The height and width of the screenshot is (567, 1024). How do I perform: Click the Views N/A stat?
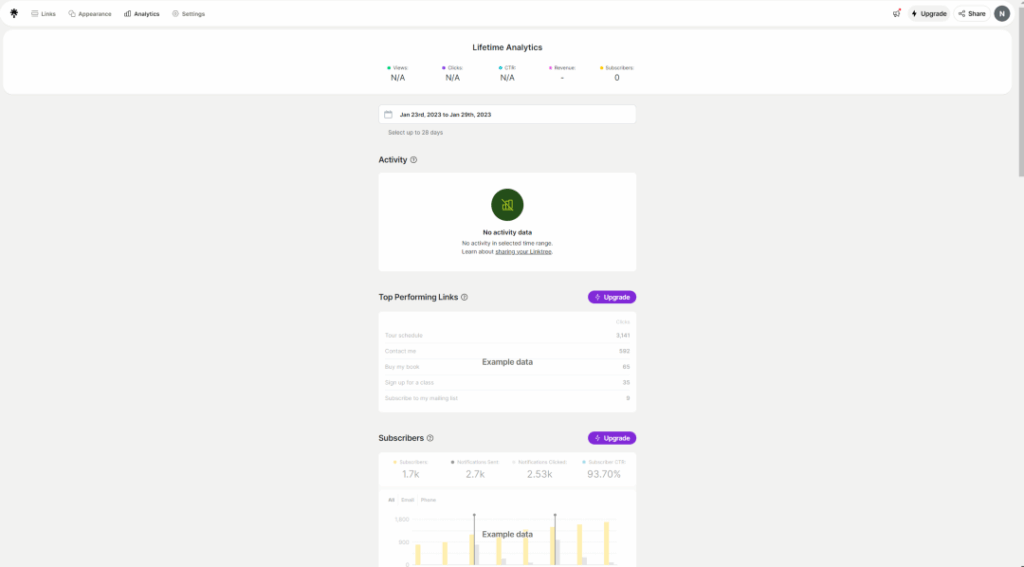(398, 73)
